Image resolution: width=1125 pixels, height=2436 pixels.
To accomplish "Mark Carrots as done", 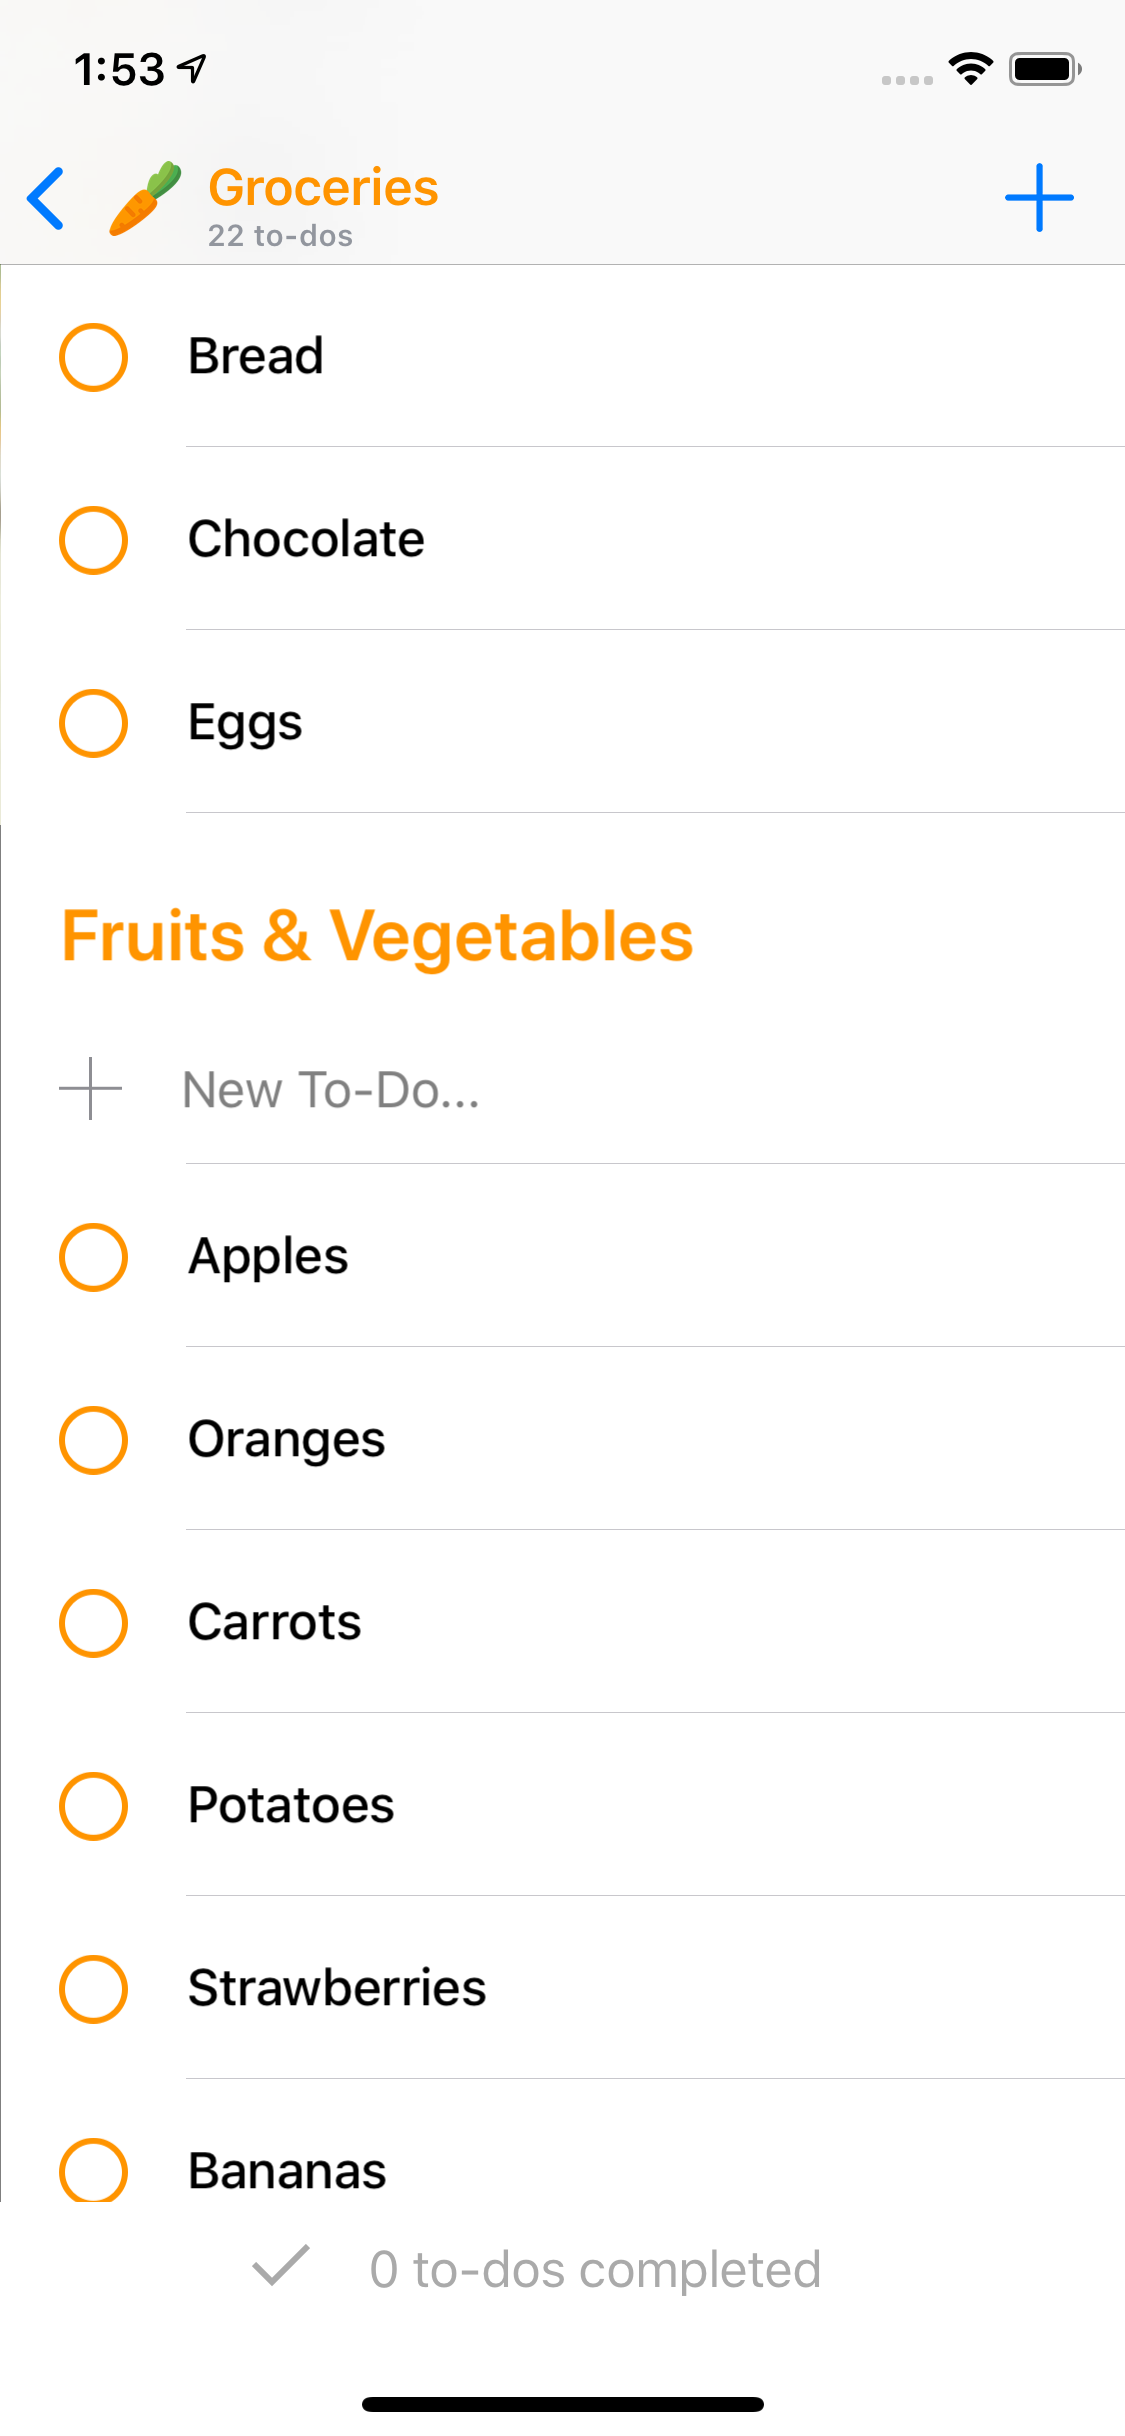I will (93, 1623).
